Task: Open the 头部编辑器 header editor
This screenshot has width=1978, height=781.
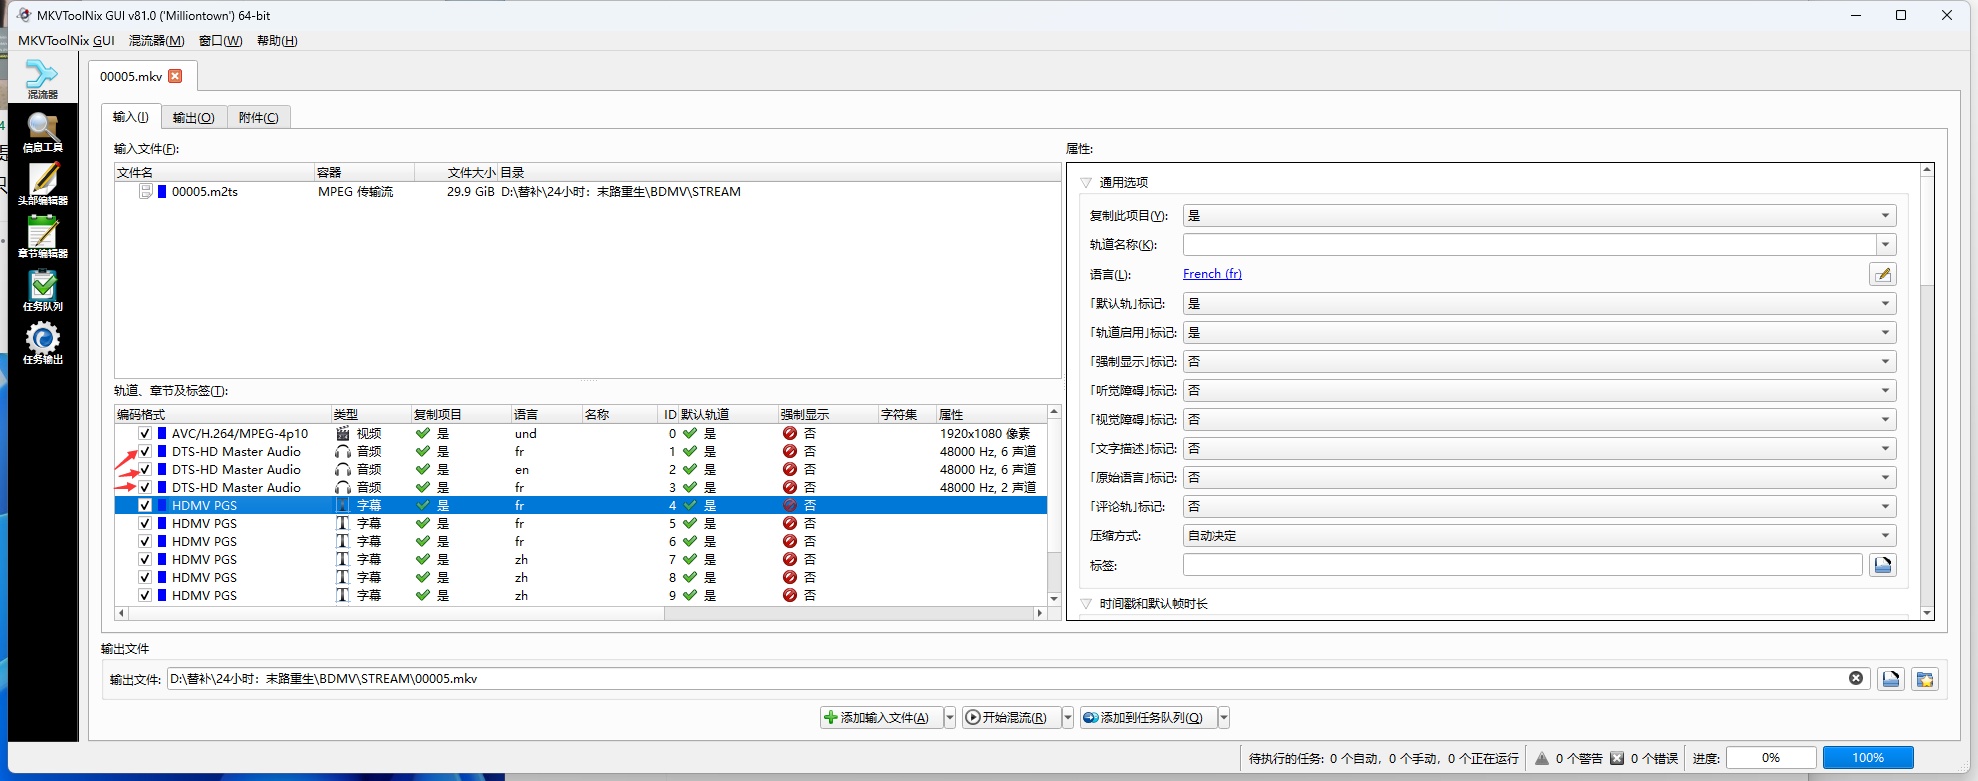Action: pos(42,185)
